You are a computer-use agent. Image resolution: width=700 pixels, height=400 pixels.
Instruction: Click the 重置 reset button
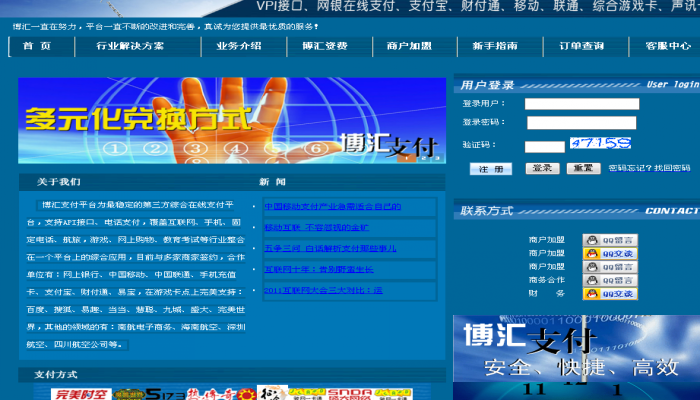tap(584, 168)
